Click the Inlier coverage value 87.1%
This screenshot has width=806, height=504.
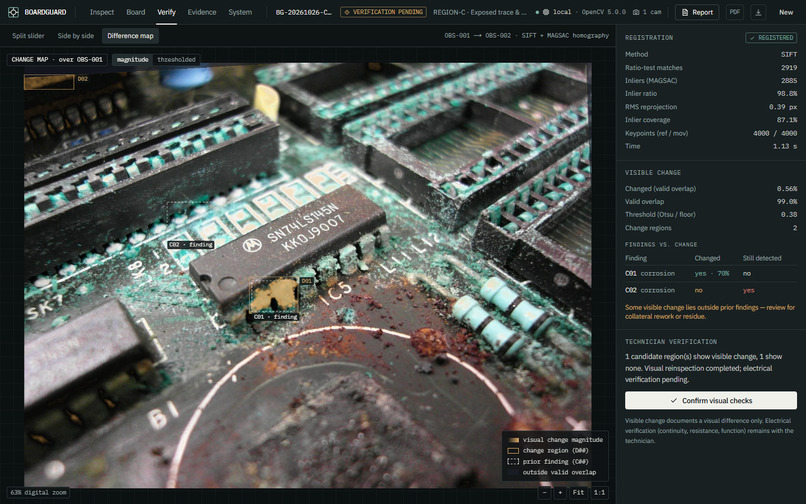[787, 120]
